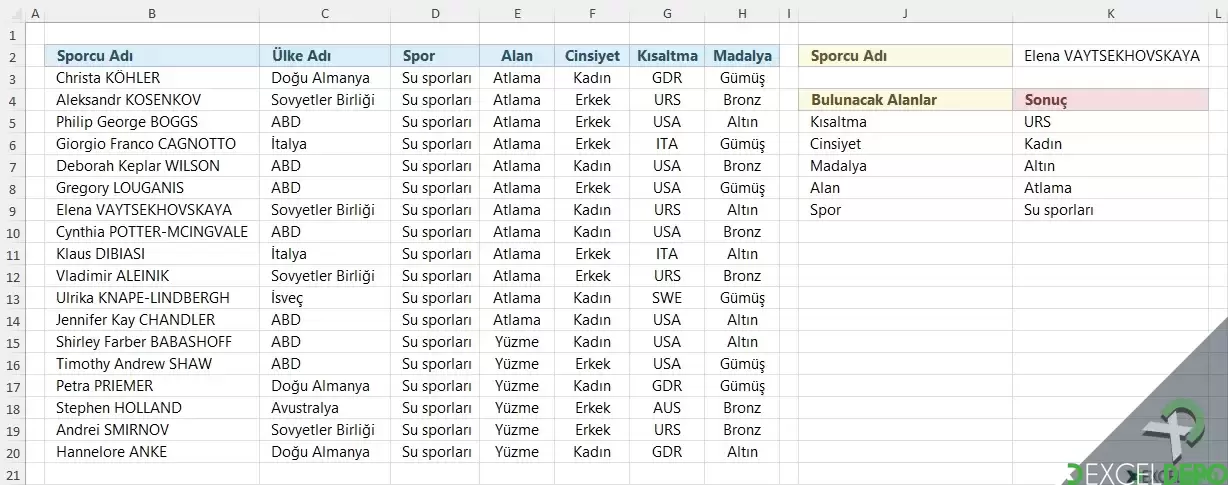1228x485 pixels.
Task: Select the yellow Sporcu Adı label in J2
Action: pyautogui.click(x=905, y=56)
